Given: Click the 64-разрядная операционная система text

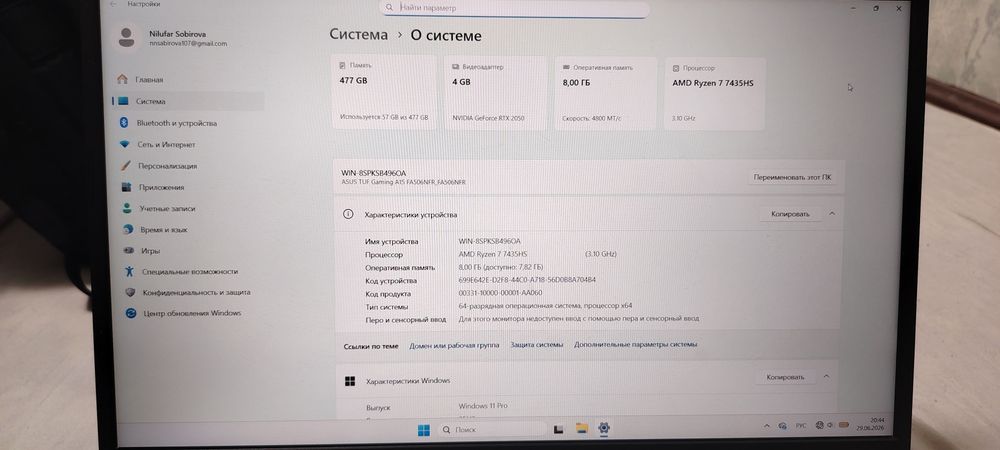Looking at the screenshot, I should pyautogui.click(x=545, y=306).
